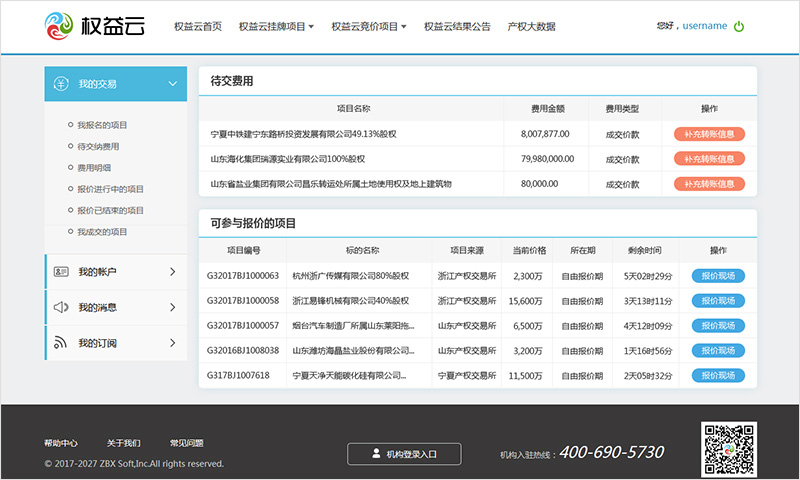Click the 我的帐户 ID card icon
This screenshot has height=480, width=800.
coord(61,272)
